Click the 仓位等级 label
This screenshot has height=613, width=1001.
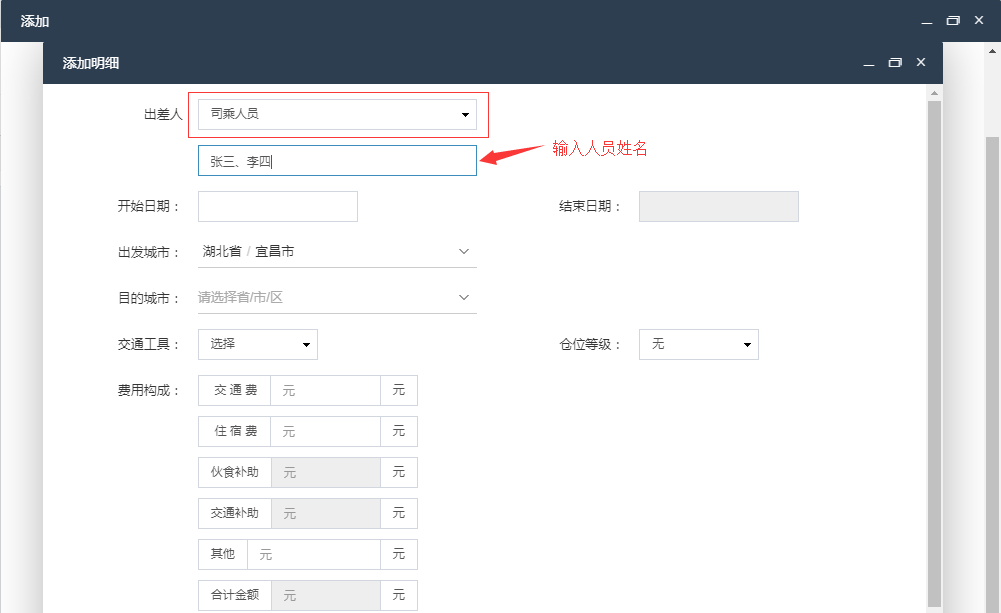[x=589, y=344]
